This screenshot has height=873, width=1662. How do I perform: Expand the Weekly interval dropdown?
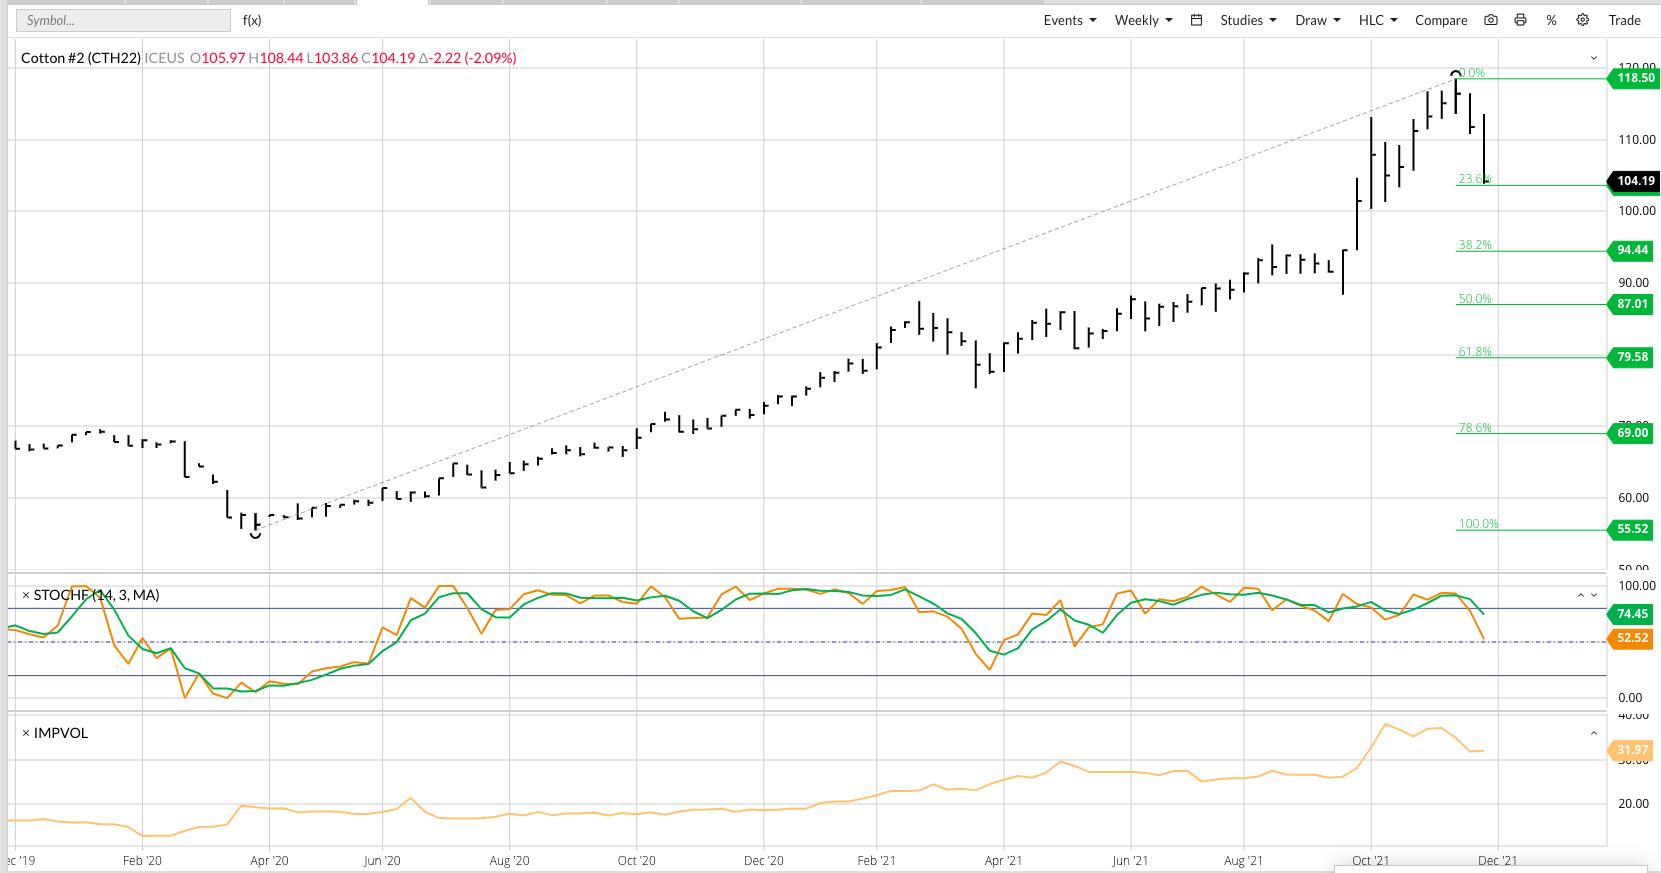coord(1144,20)
